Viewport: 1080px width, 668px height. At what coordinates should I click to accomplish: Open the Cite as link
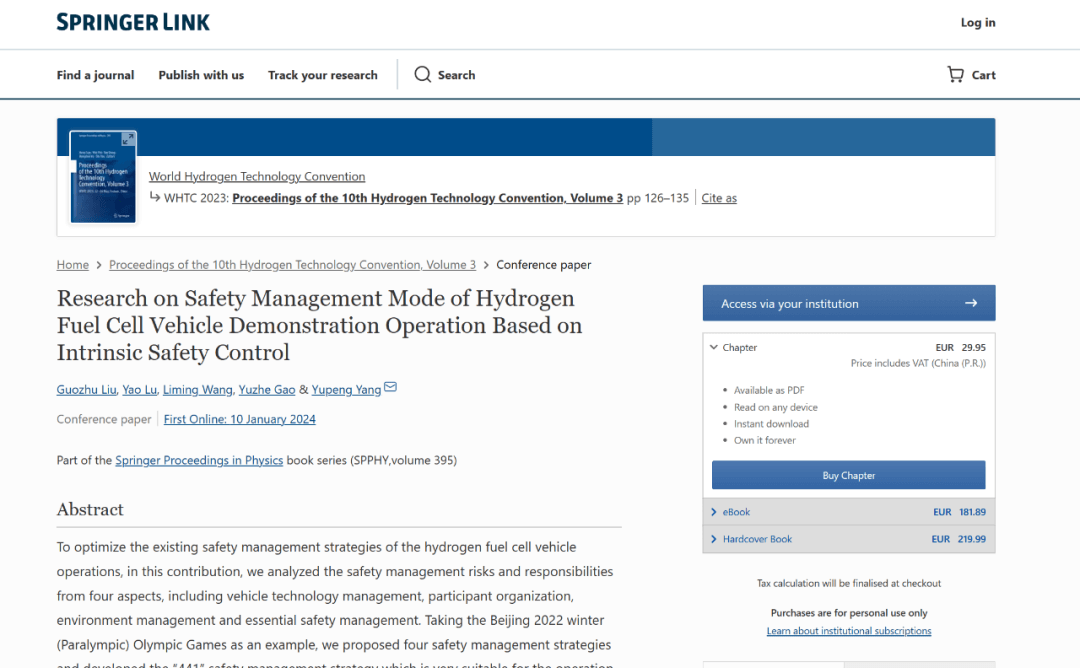[x=719, y=198]
